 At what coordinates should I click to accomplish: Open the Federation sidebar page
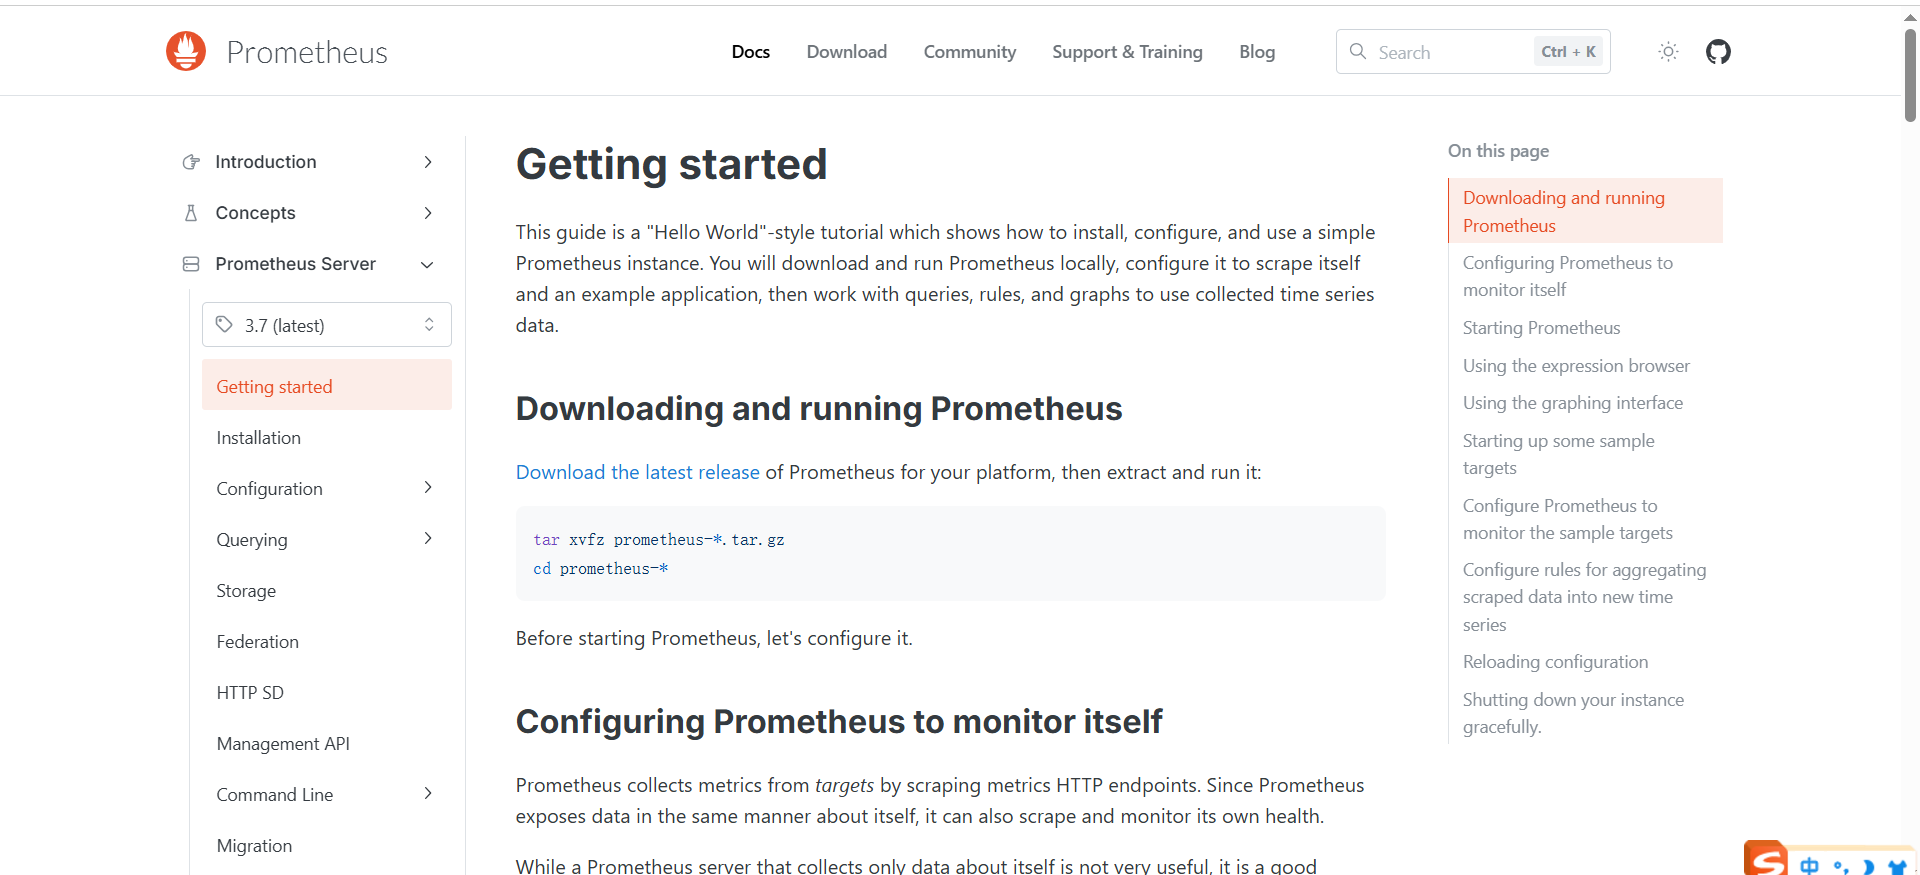pos(257,642)
